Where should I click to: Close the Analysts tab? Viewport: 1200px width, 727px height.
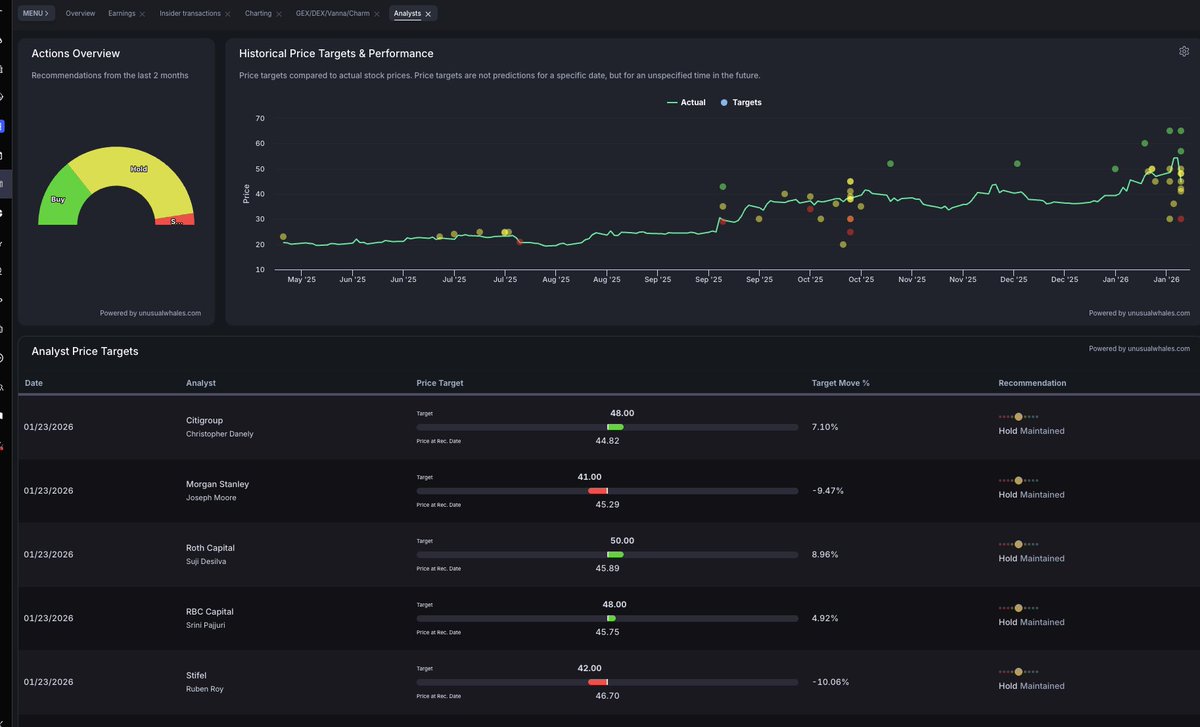tap(428, 14)
